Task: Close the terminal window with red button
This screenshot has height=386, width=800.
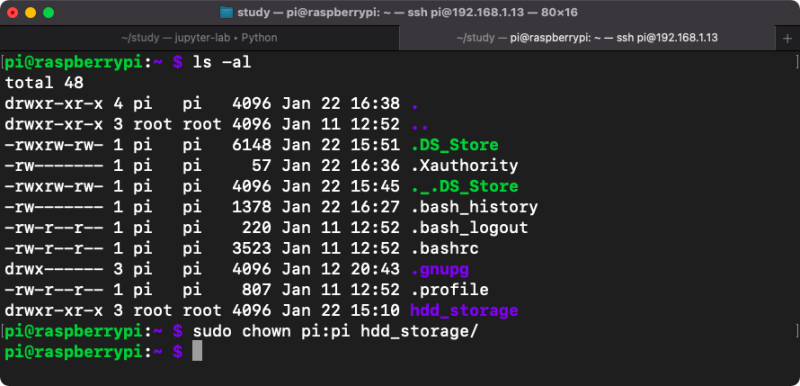Action: [x=12, y=13]
